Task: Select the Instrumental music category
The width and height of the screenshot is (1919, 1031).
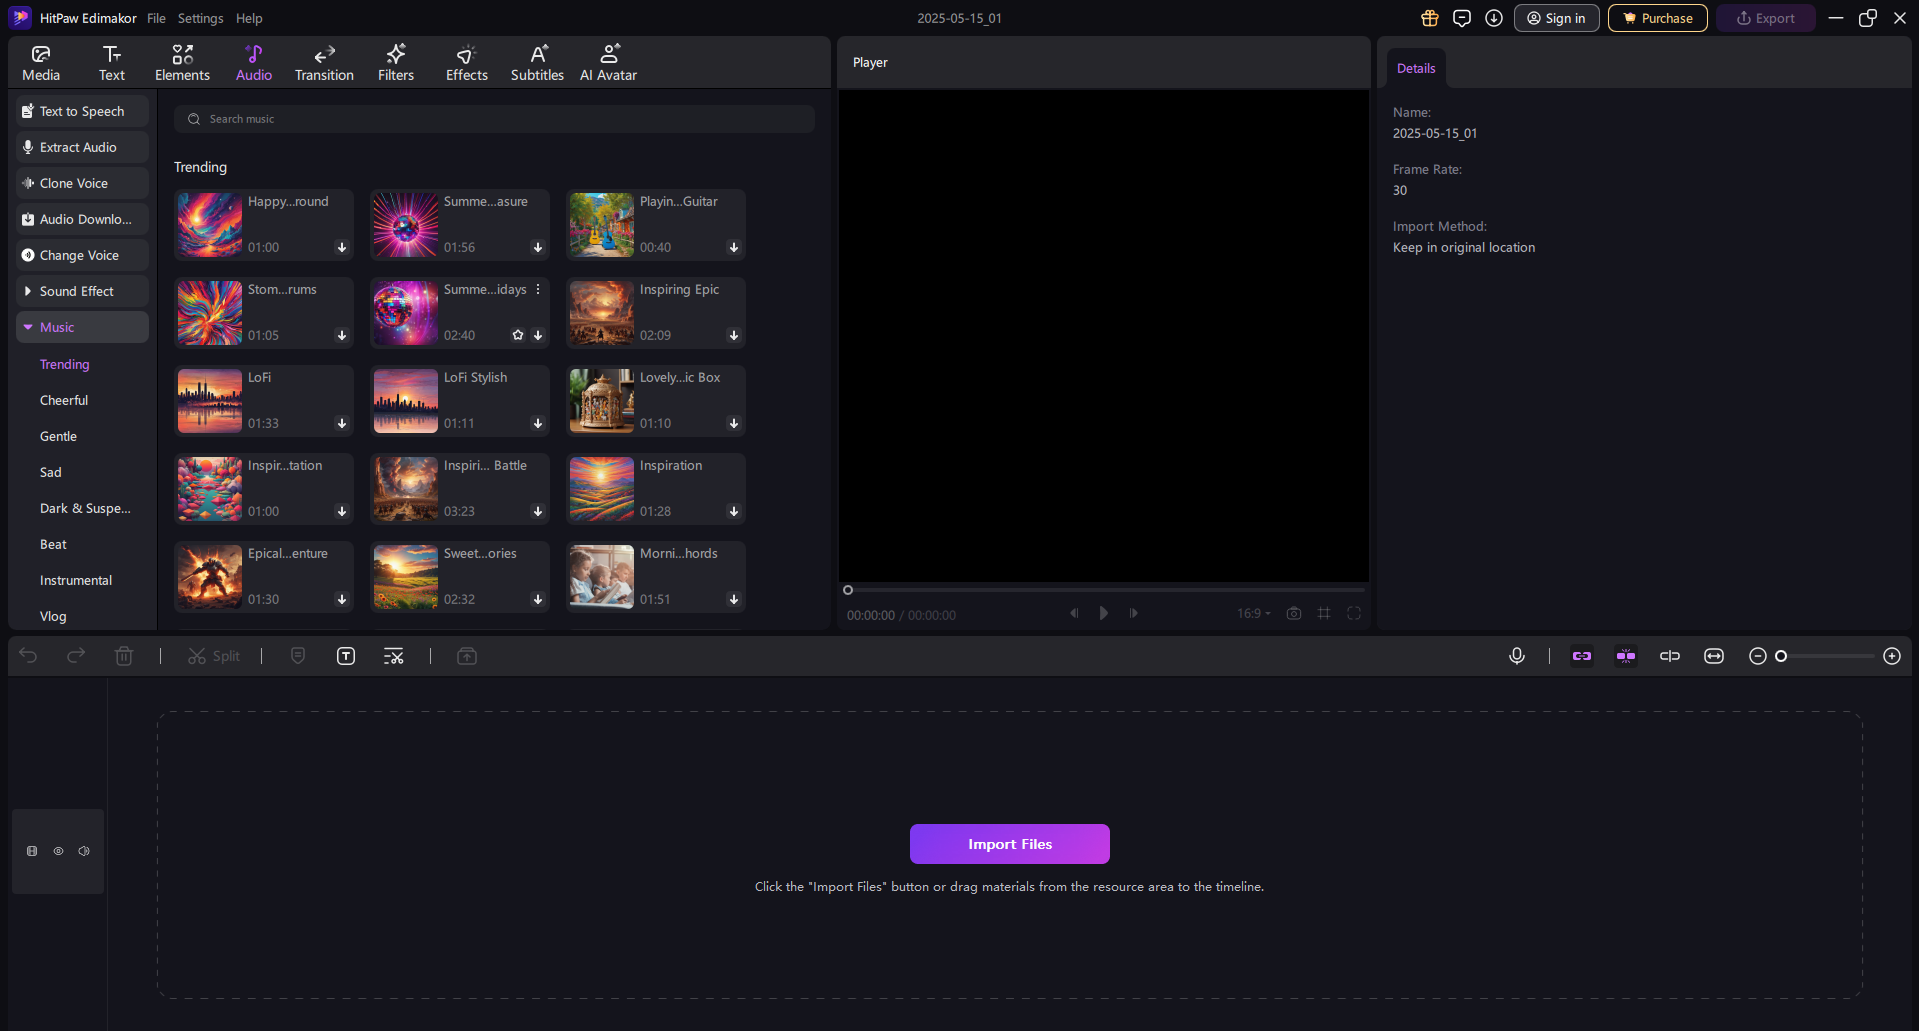Action: tap(76, 580)
